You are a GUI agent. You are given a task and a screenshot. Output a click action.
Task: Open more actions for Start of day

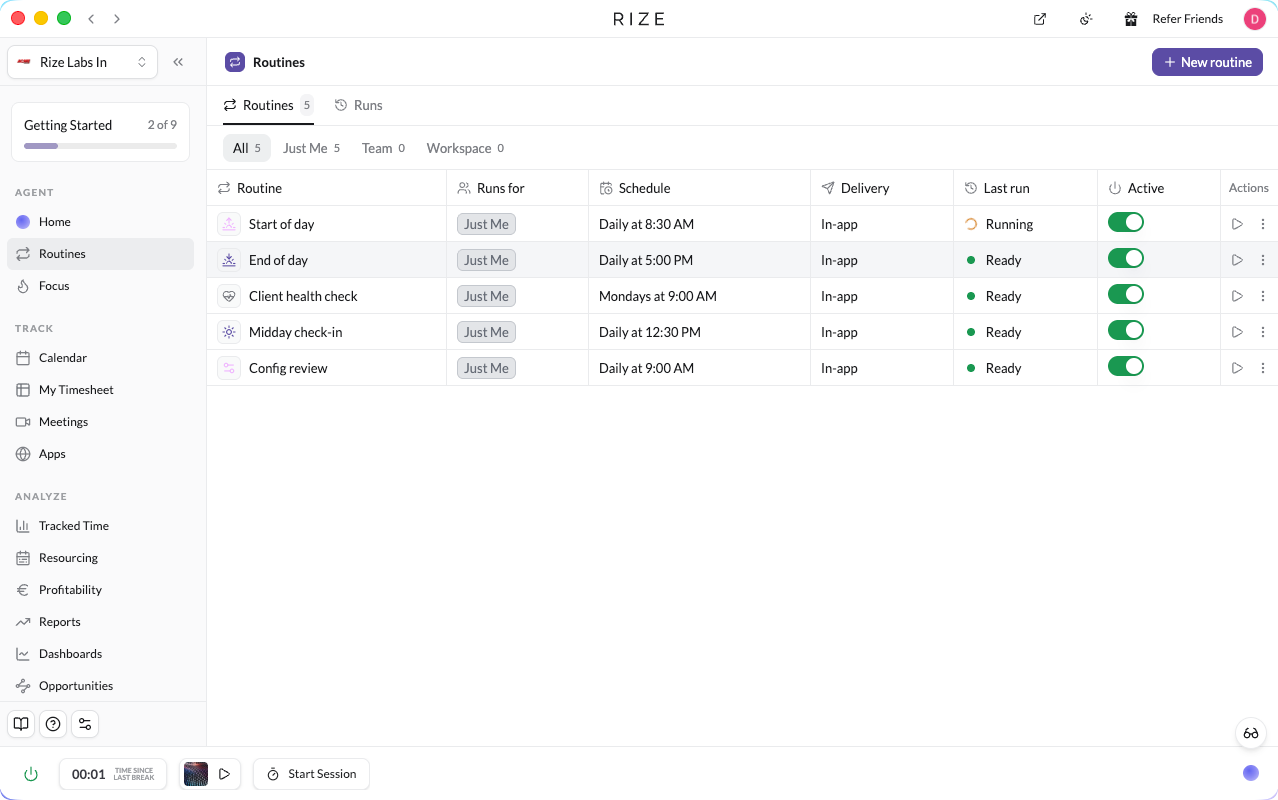(x=1263, y=224)
